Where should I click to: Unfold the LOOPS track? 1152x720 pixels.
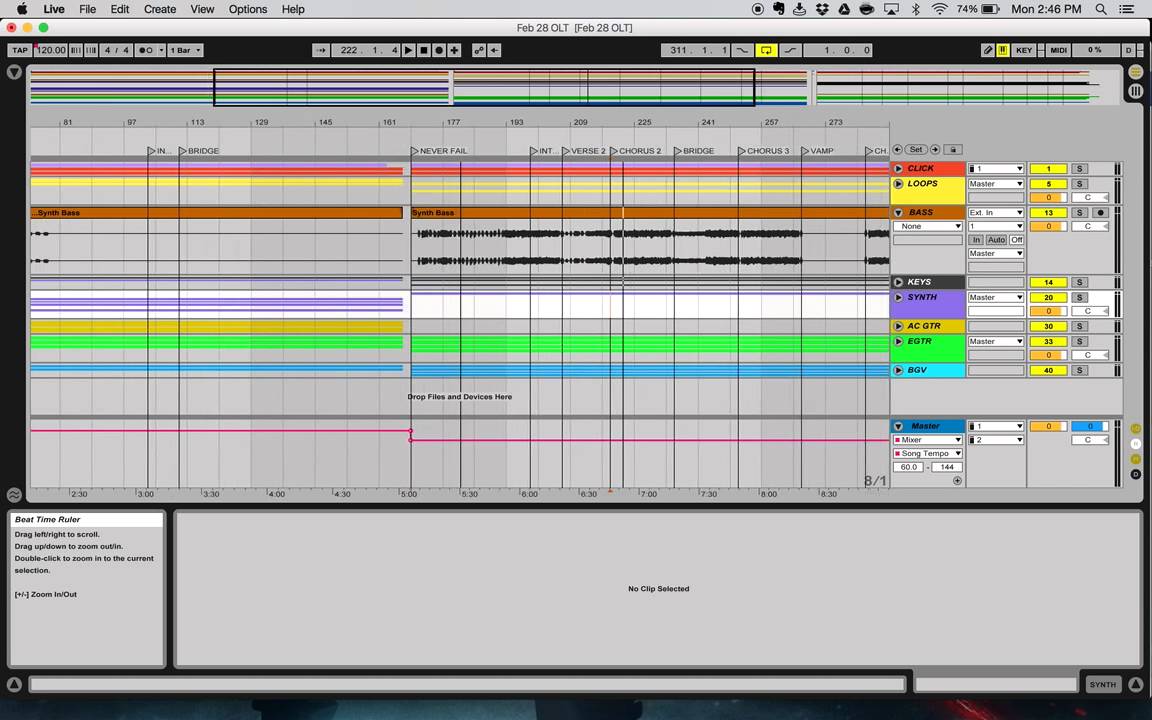coord(898,184)
